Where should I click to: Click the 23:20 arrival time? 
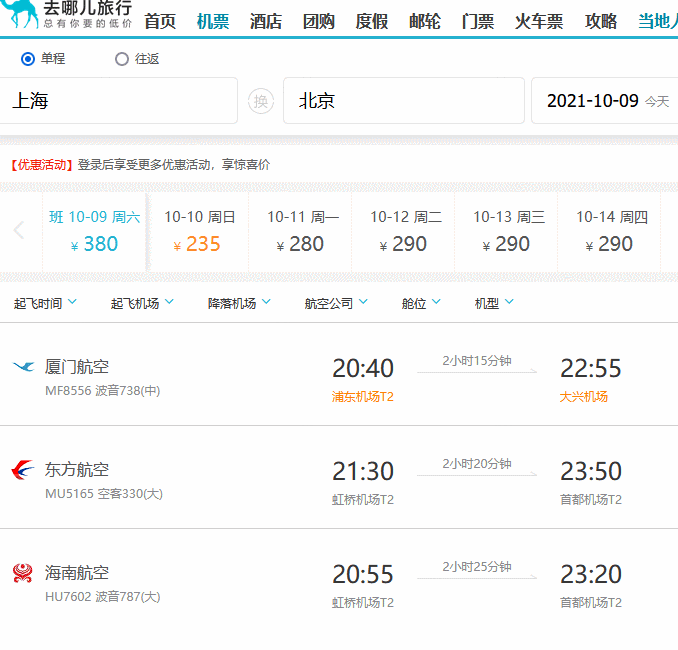coord(591,574)
